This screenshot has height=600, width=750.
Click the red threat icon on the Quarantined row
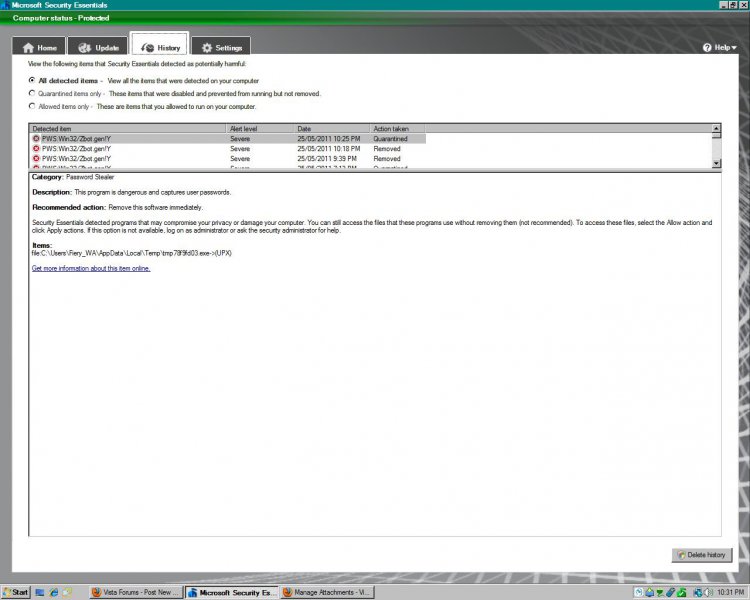pos(36,138)
